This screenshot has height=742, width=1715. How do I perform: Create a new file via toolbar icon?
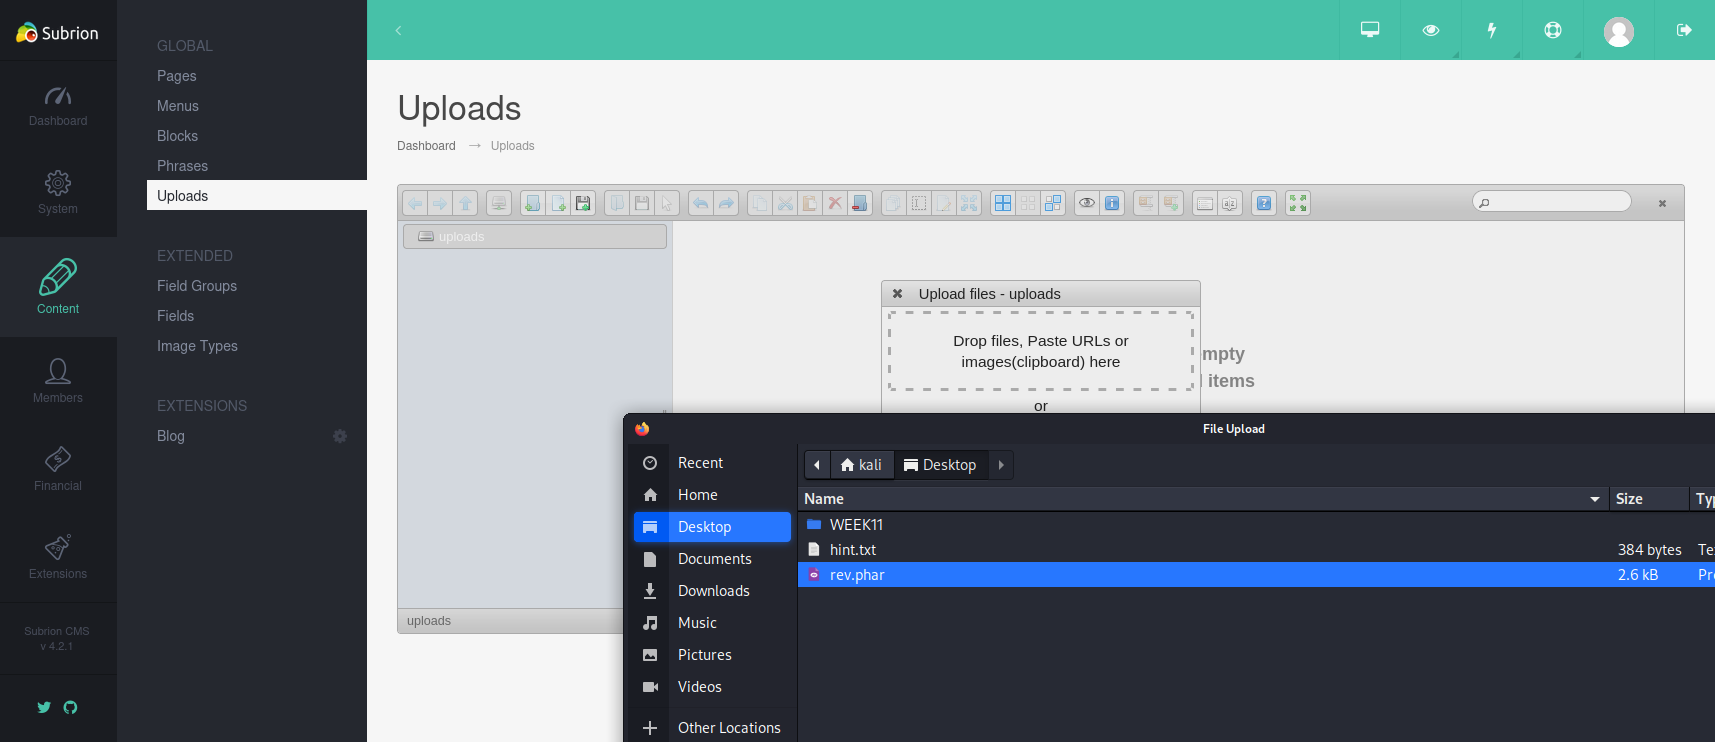click(558, 203)
